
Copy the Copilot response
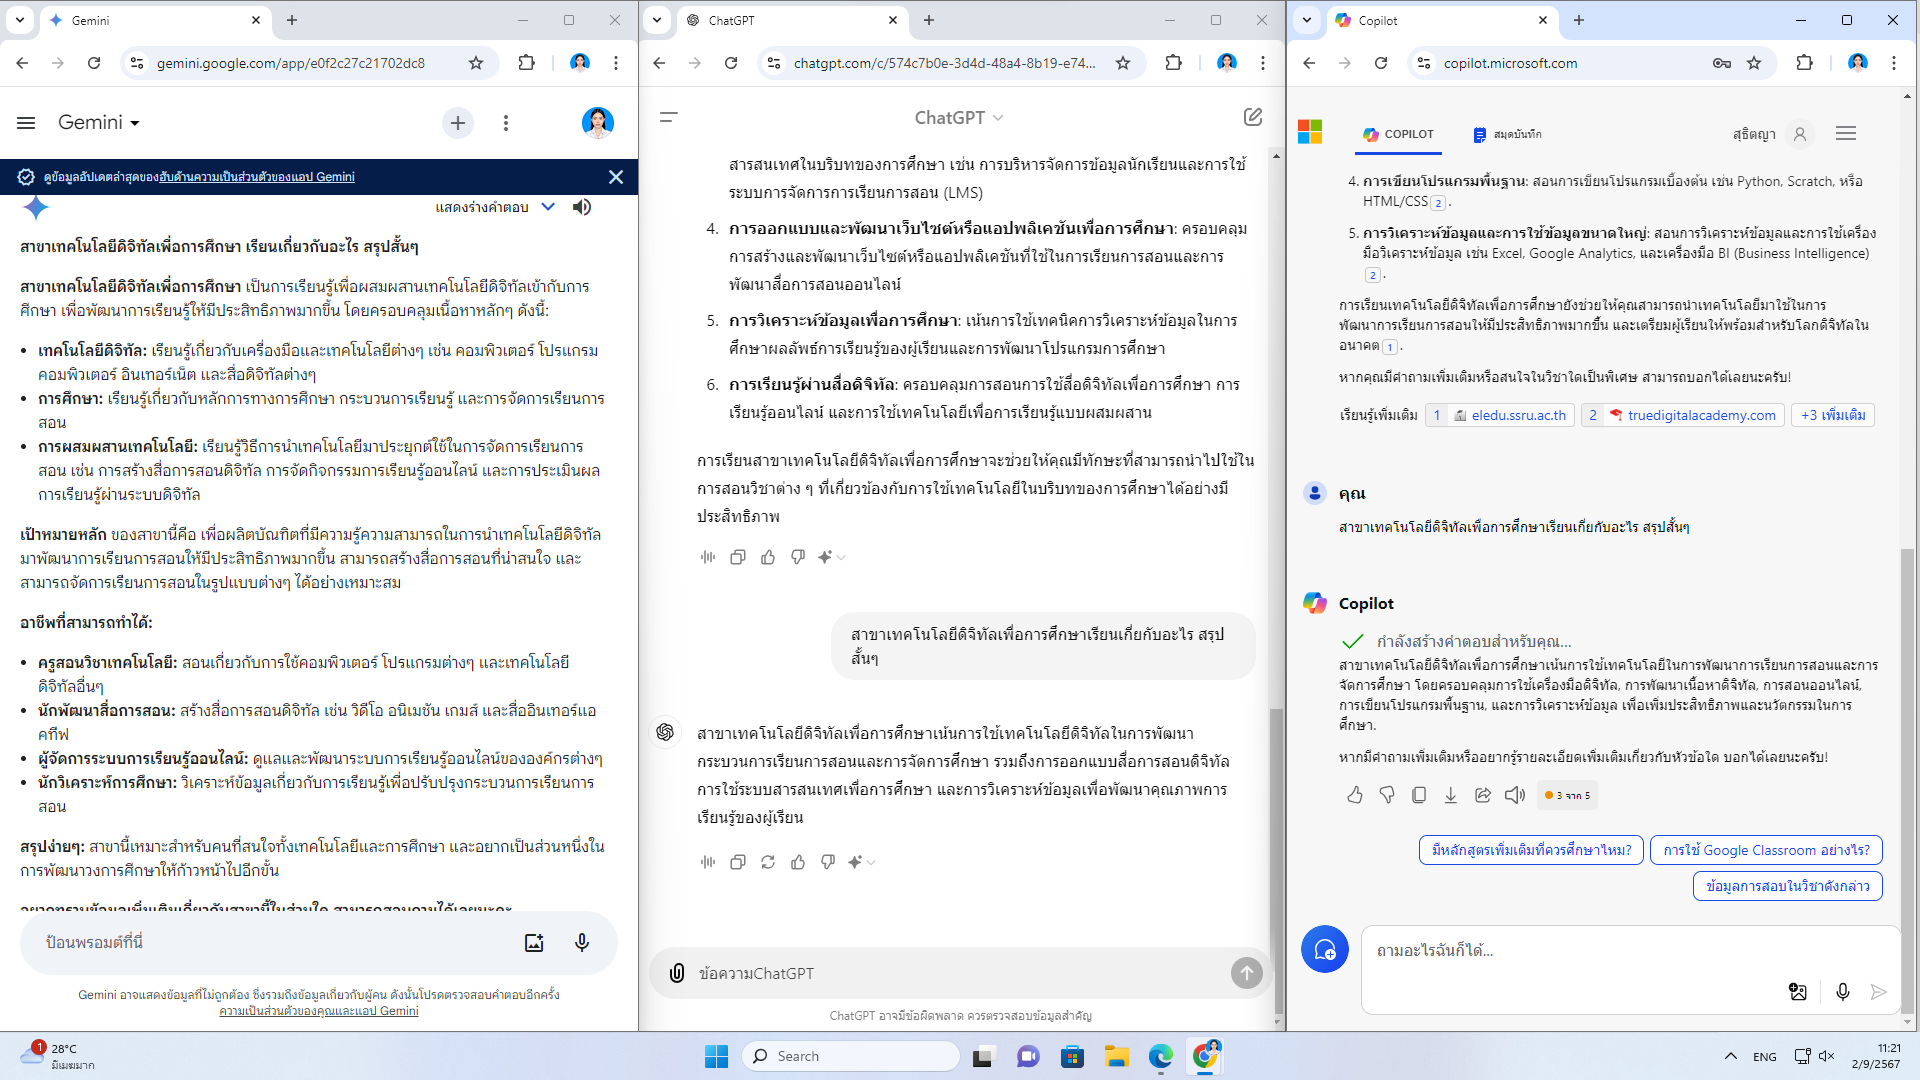click(1419, 795)
